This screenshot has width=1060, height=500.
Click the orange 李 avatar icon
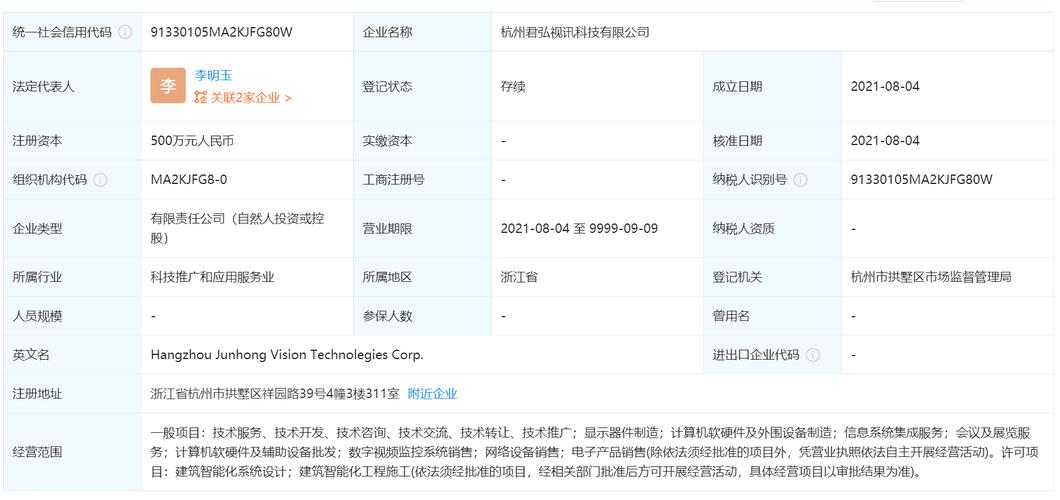click(168, 86)
